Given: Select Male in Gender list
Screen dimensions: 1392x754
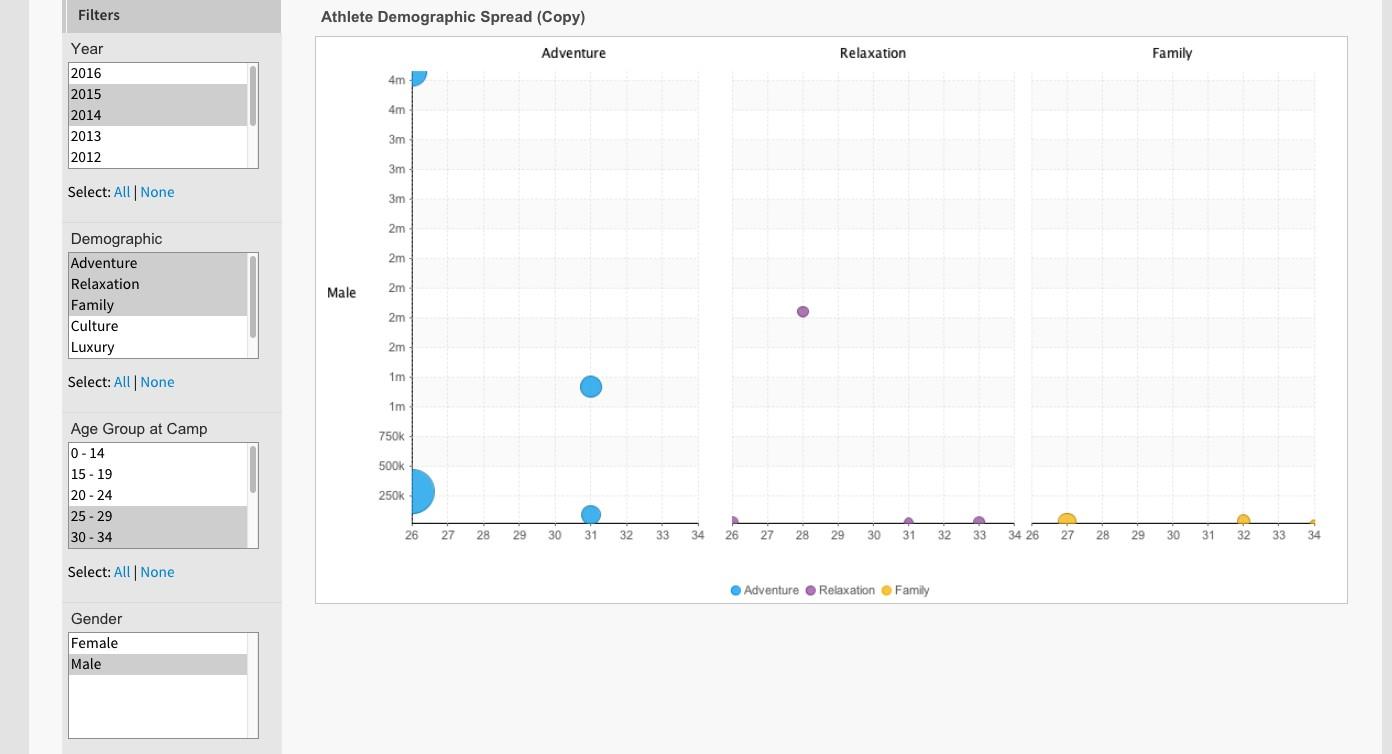Looking at the screenshot, I should 158,664.
